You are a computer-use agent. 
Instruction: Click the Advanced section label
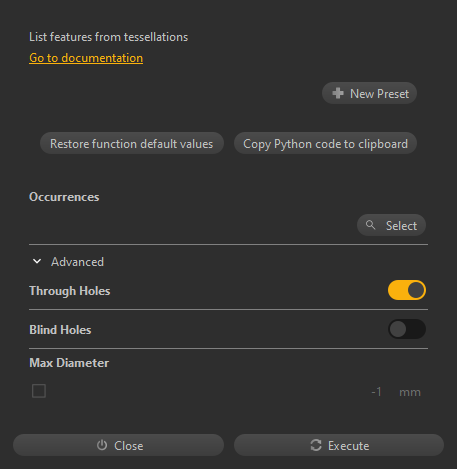pyautogui.click(x=77, y=262)
